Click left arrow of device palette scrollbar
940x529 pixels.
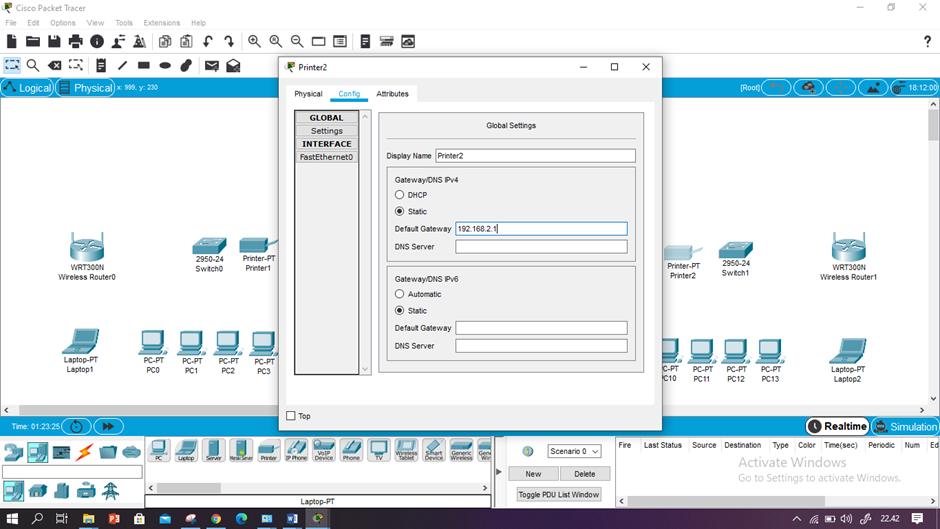[x=150, y=488]
